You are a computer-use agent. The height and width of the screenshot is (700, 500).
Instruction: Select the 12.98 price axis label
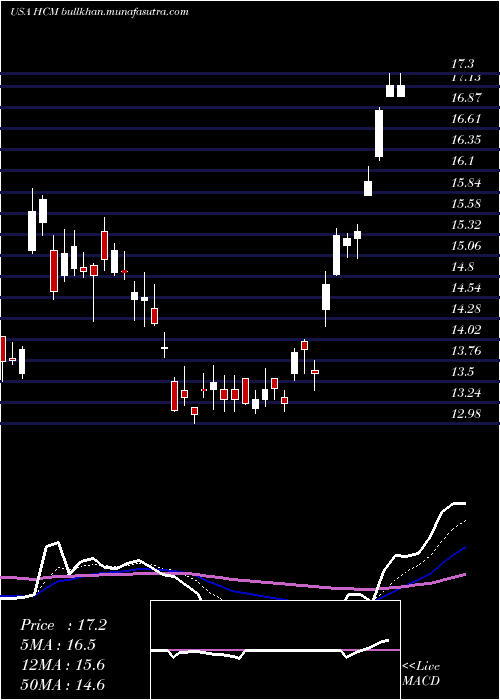coord(467,413)
